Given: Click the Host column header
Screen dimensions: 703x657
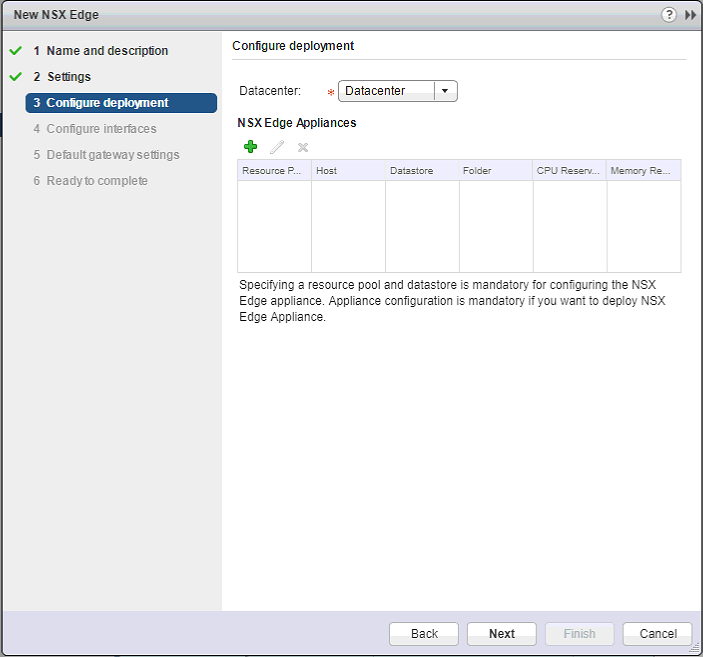Looking at the screenshot, I should coord(348,171).
